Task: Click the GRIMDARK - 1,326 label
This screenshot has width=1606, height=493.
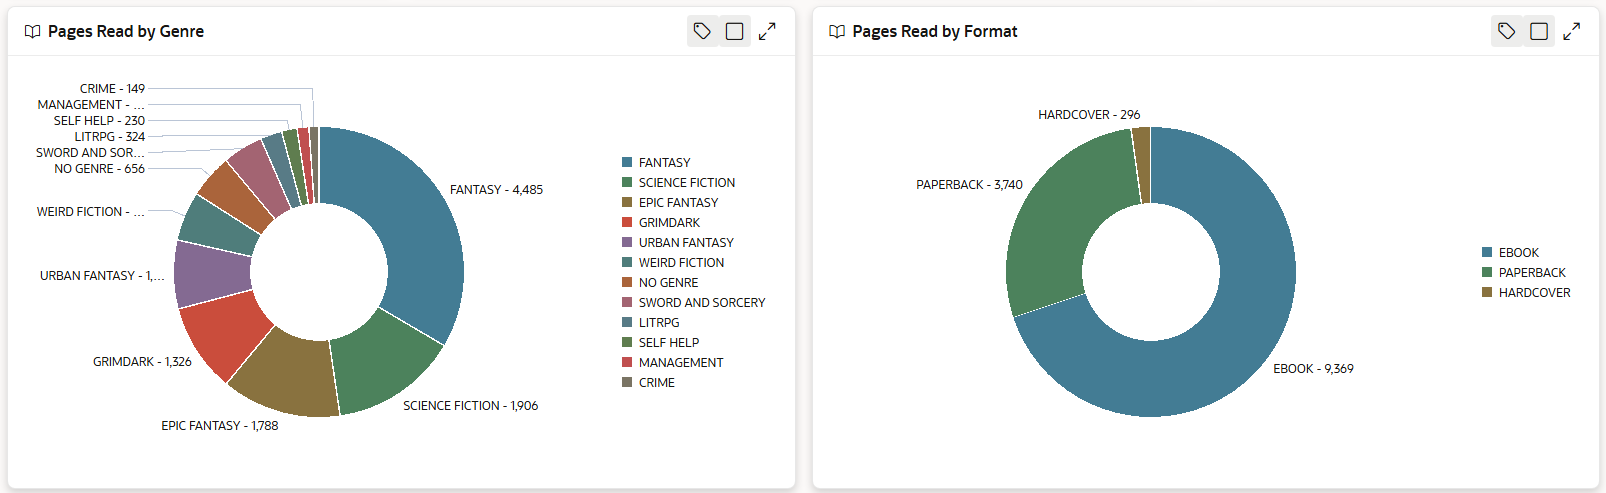Action: (x=142, y=361)
